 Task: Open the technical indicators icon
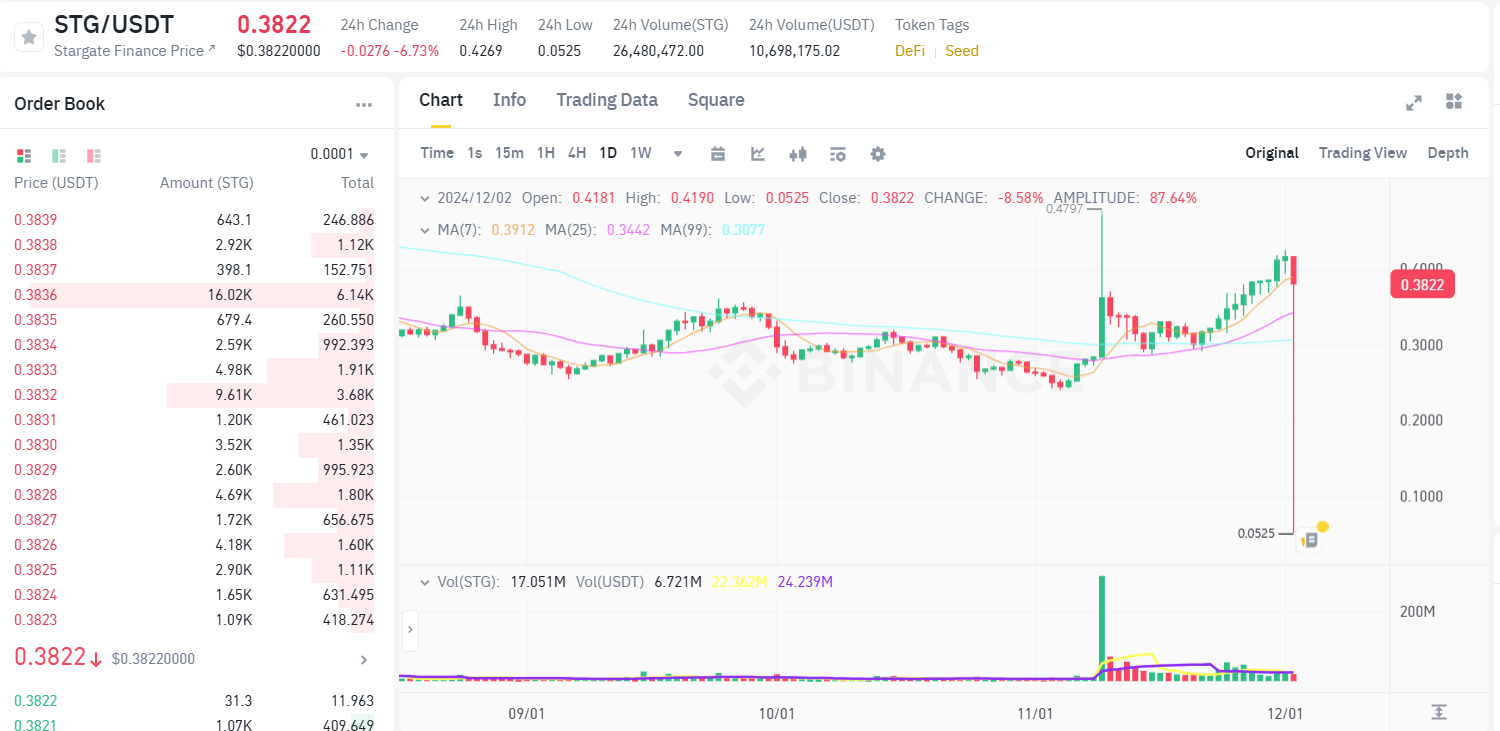(x=758, y=154)
